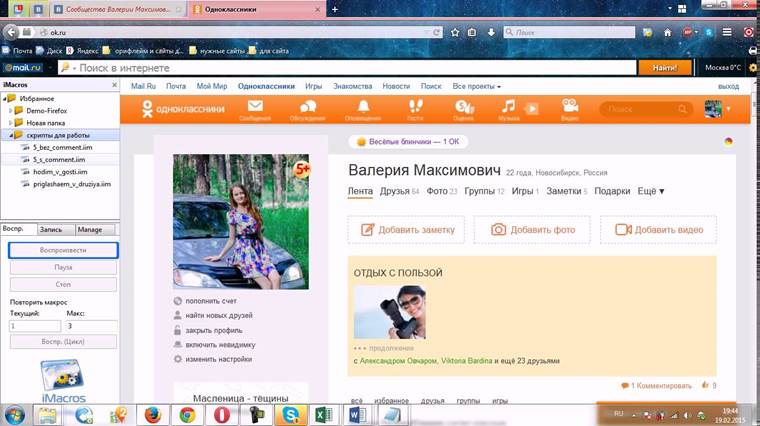The height and width of the screenshot is (426, 760).
Task: Collapse the Избранное folder
Action: [x=5, y=98]
